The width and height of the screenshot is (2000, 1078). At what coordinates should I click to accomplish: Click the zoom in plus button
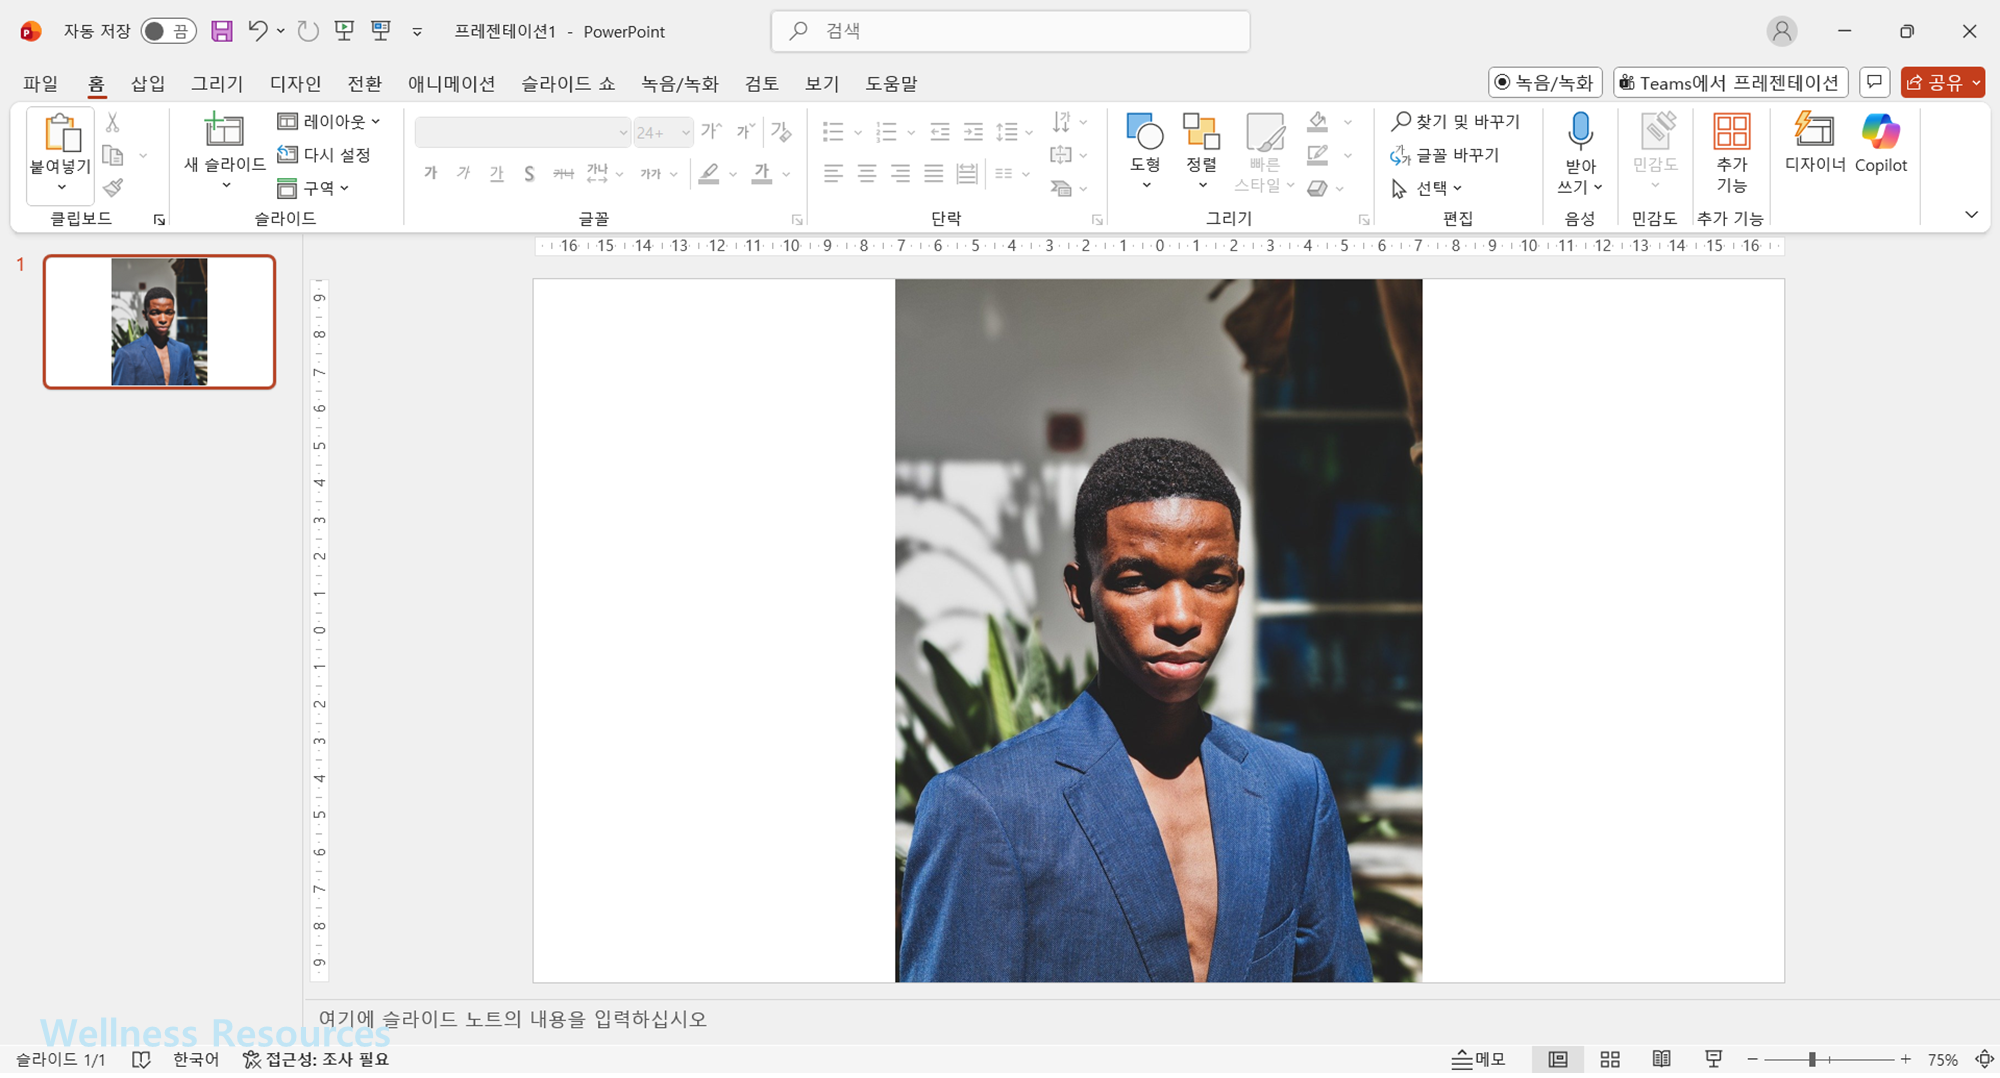click(x=1906, y=1060)
